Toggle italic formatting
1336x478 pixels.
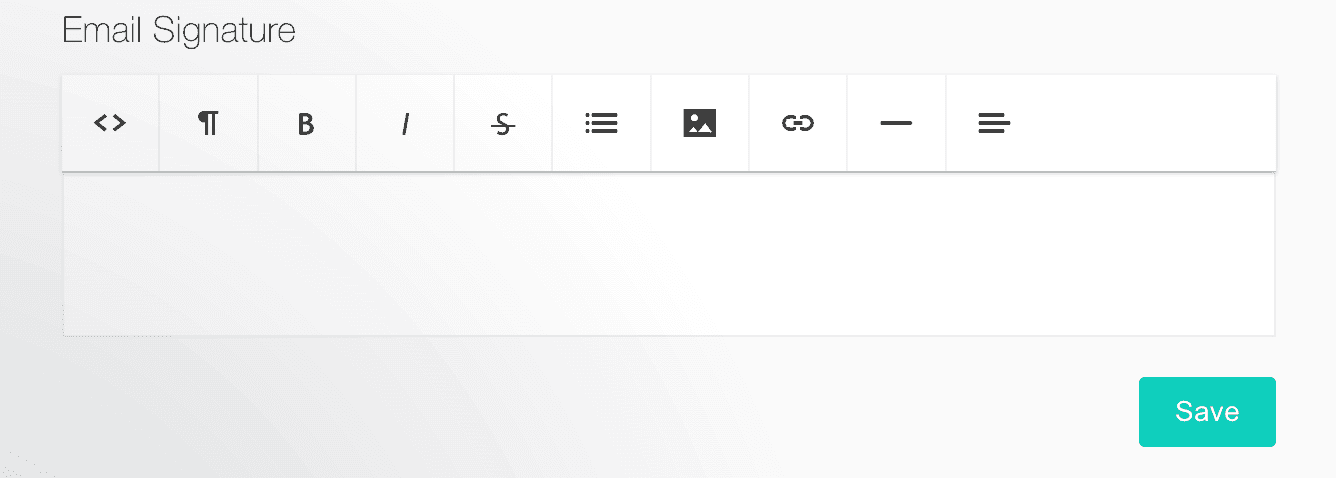pos(404,123)
